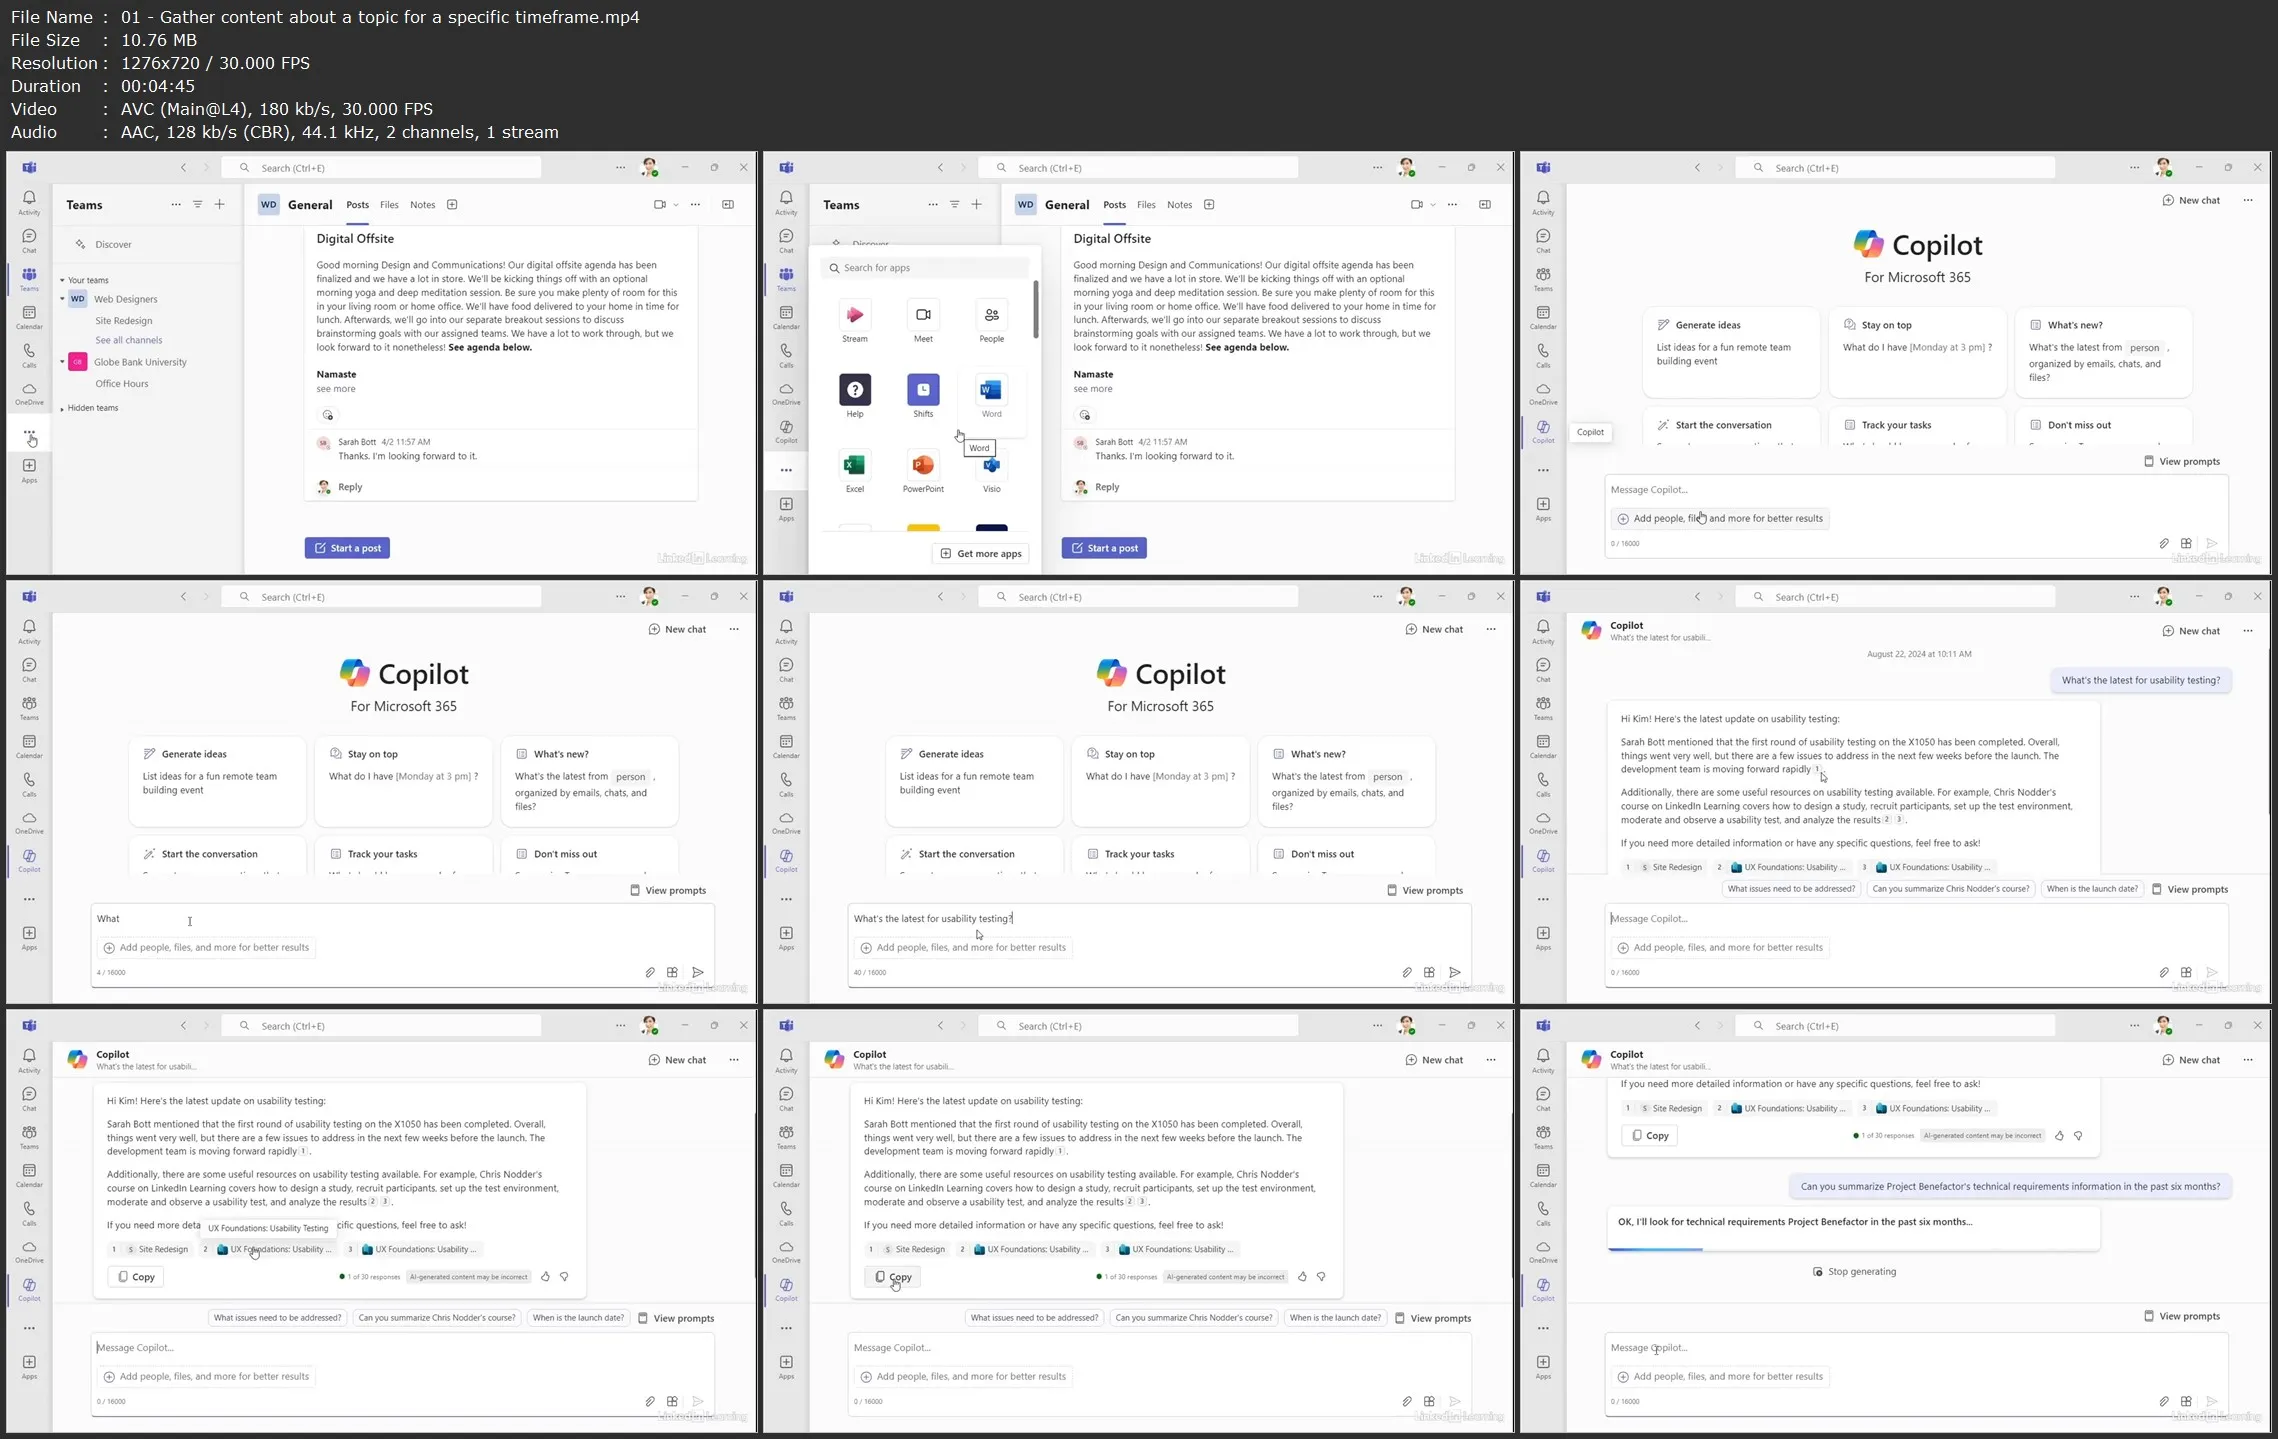Click the Generate ideas pencil icon beside Copilot tooltip frame
2278x1439 pixels.
pos(1663,325)
